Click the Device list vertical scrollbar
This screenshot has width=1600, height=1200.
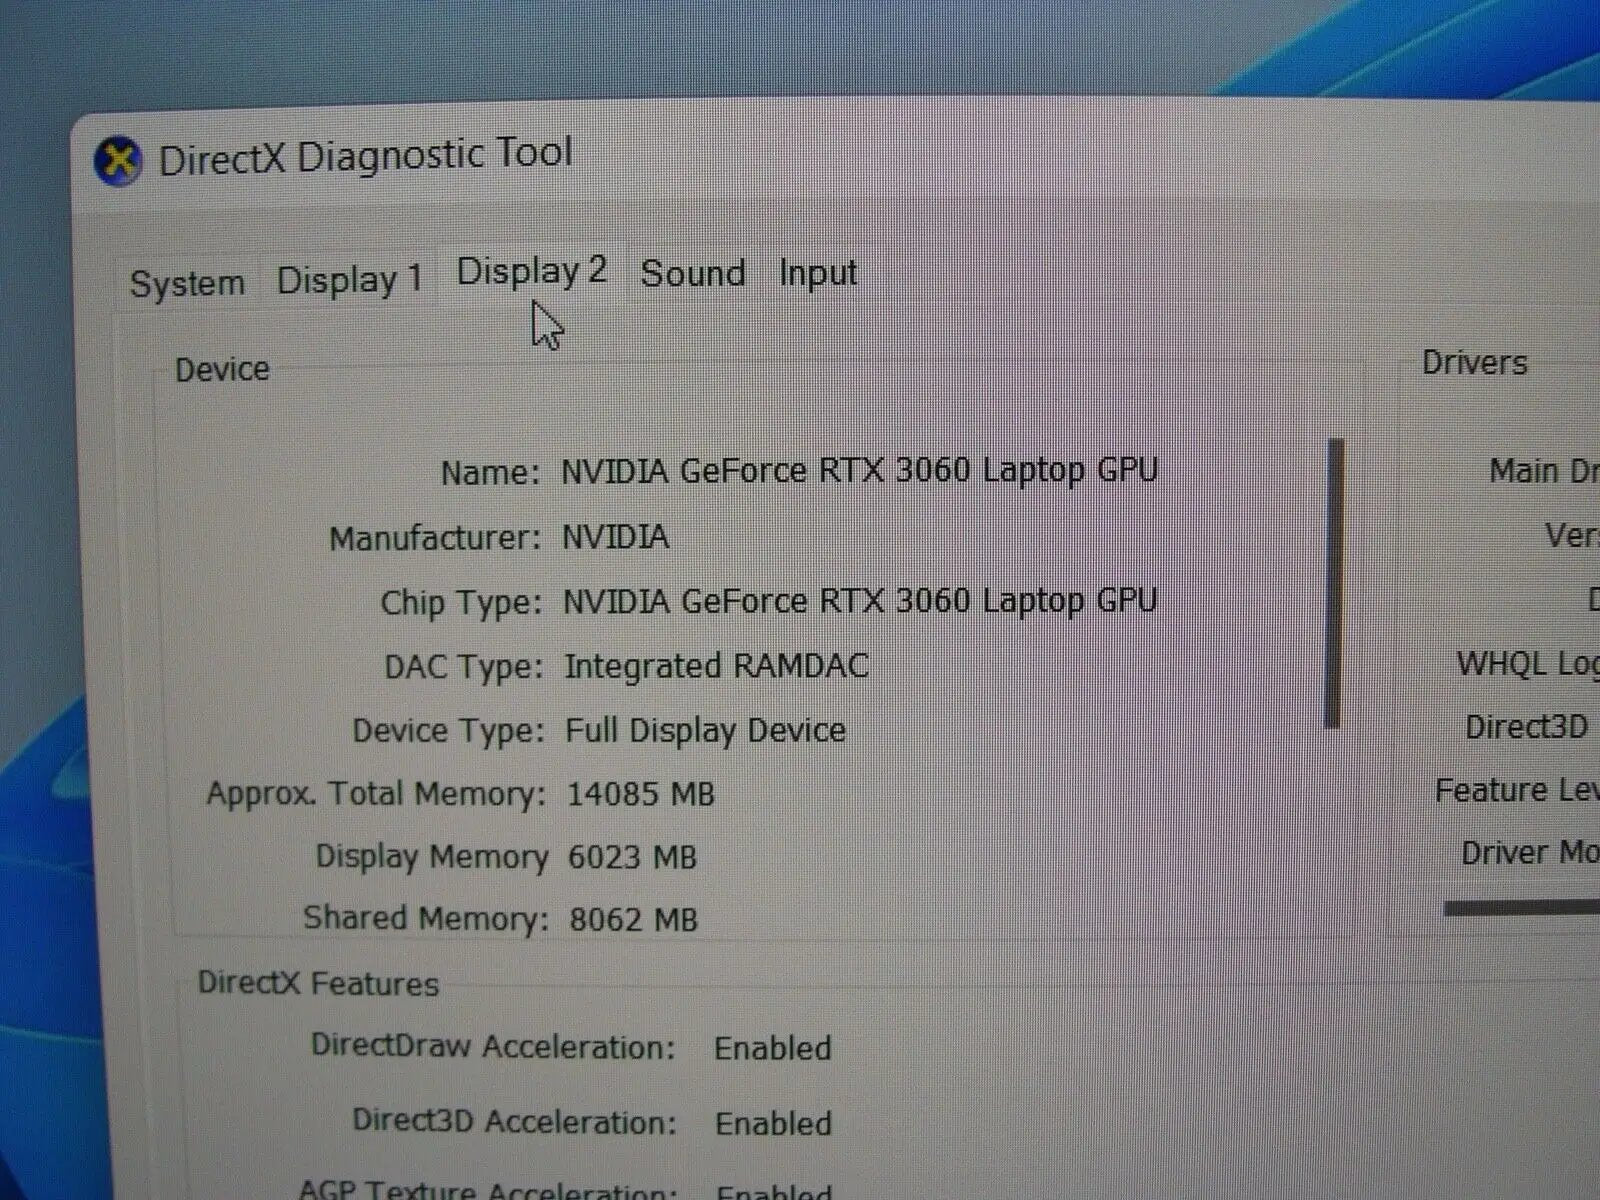[x=1334, y=583]
